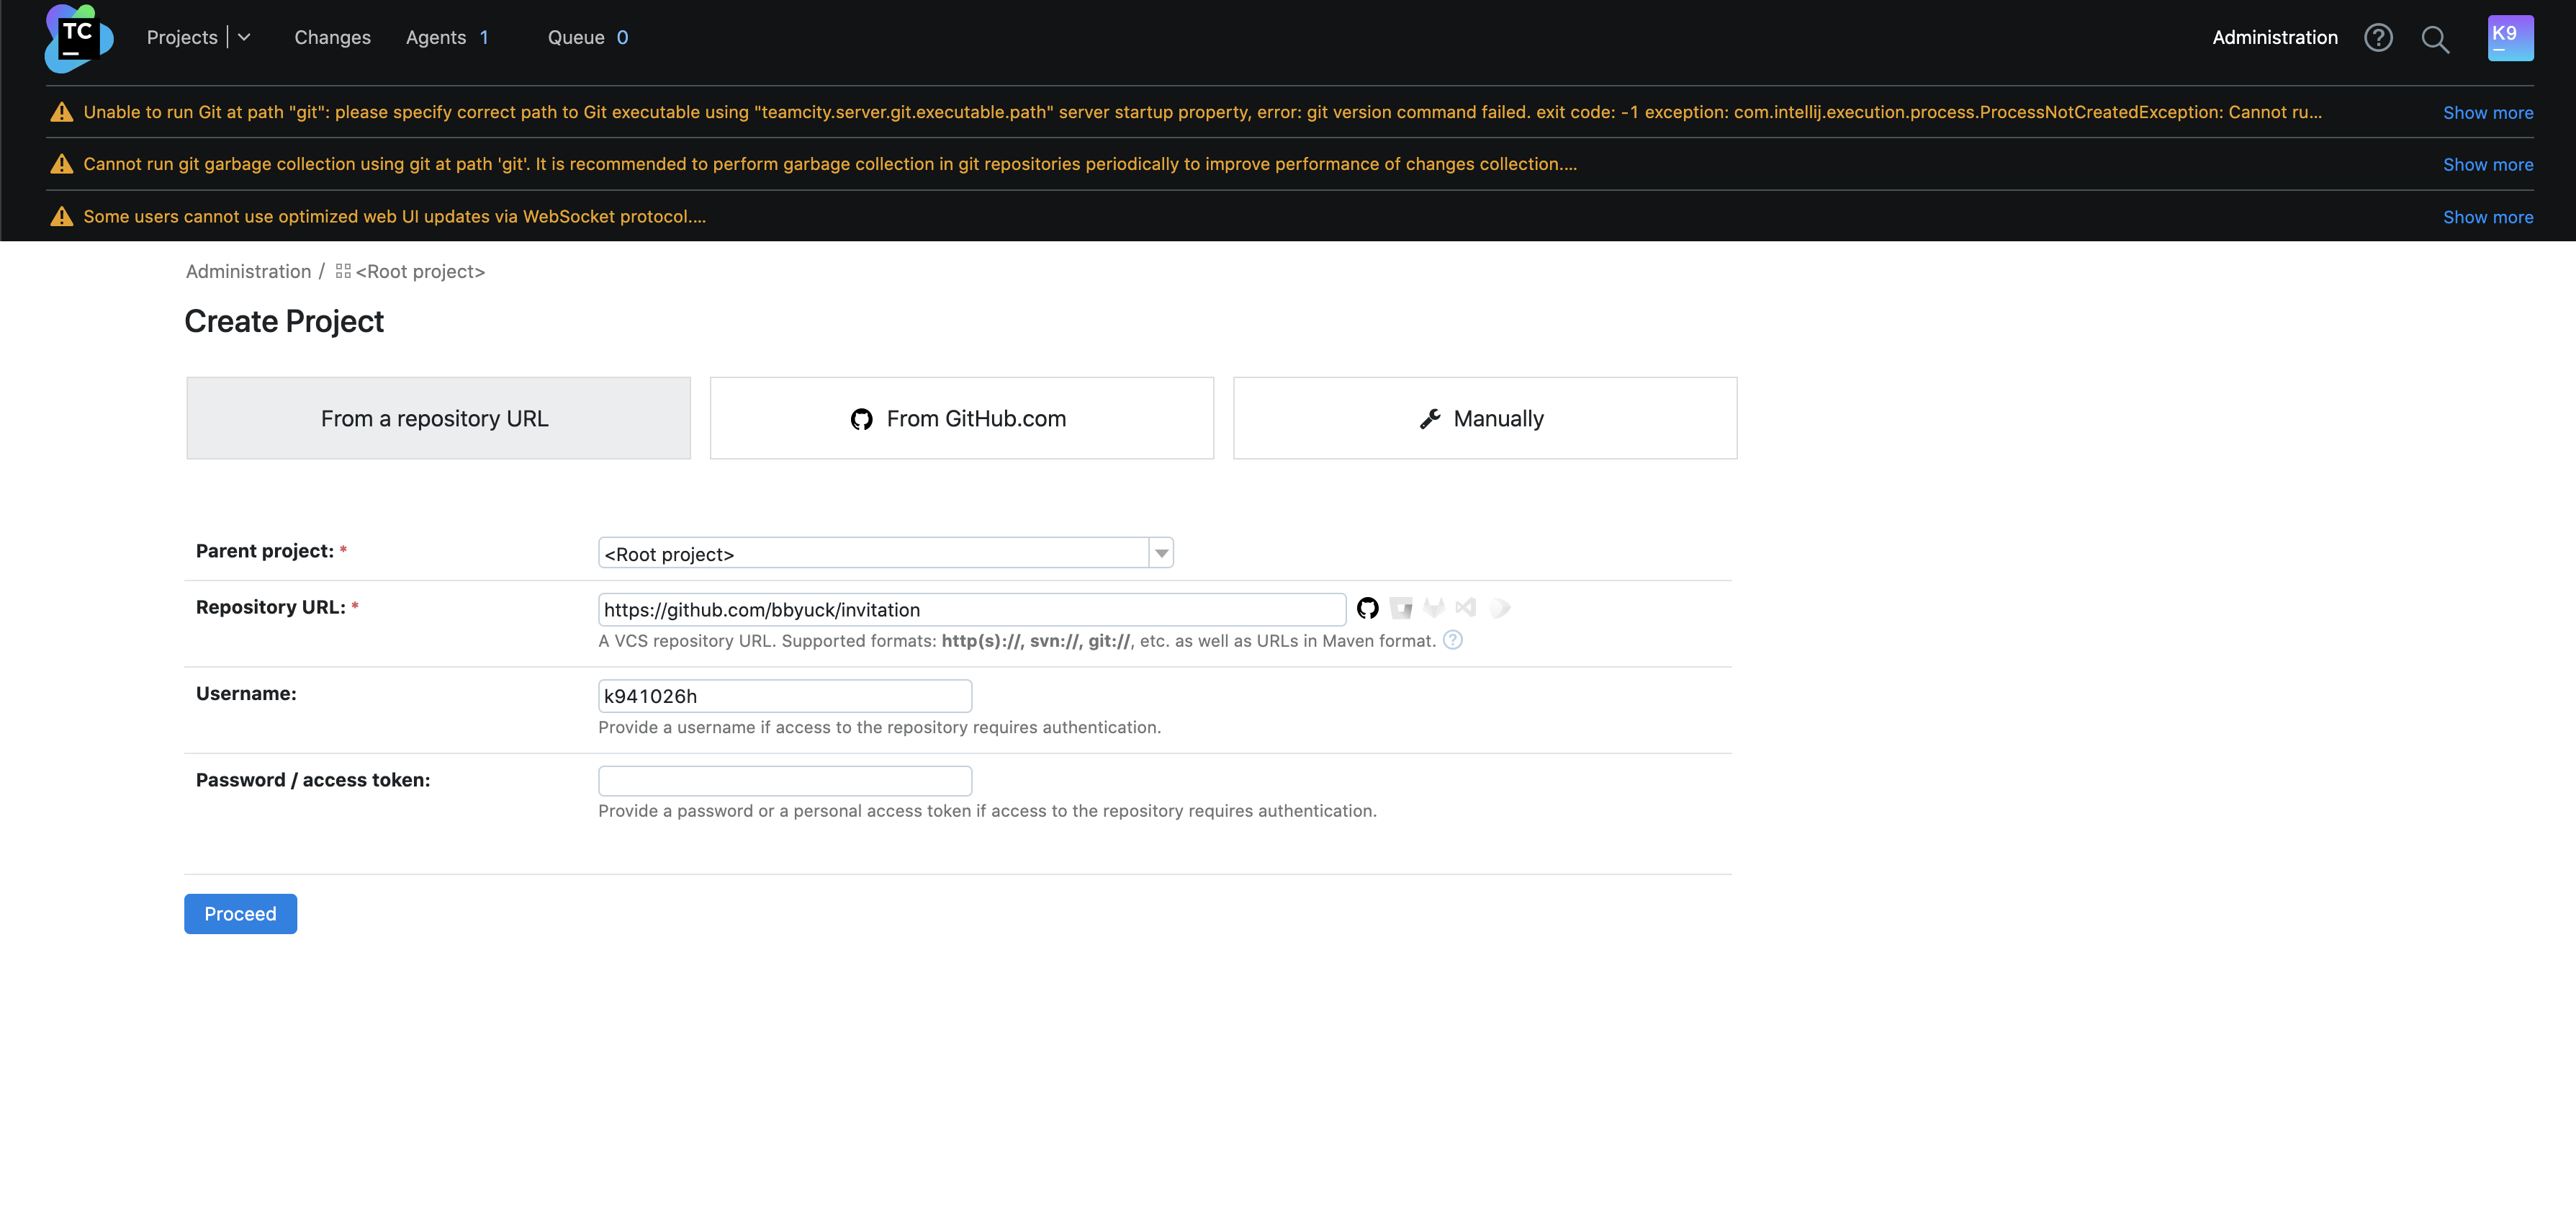The image size is (2576, 1210).
Task: Click the Bitbucket icon beside Repository URL
Action: click(1401, 608)
